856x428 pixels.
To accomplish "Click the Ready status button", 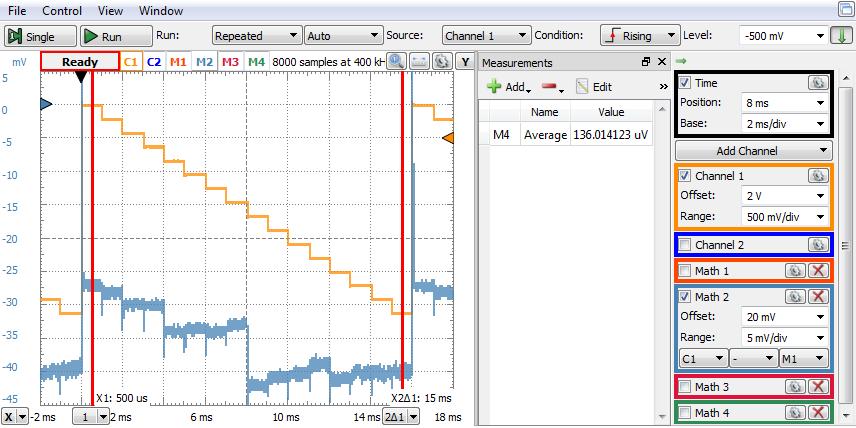I will [x=80, y=62].
